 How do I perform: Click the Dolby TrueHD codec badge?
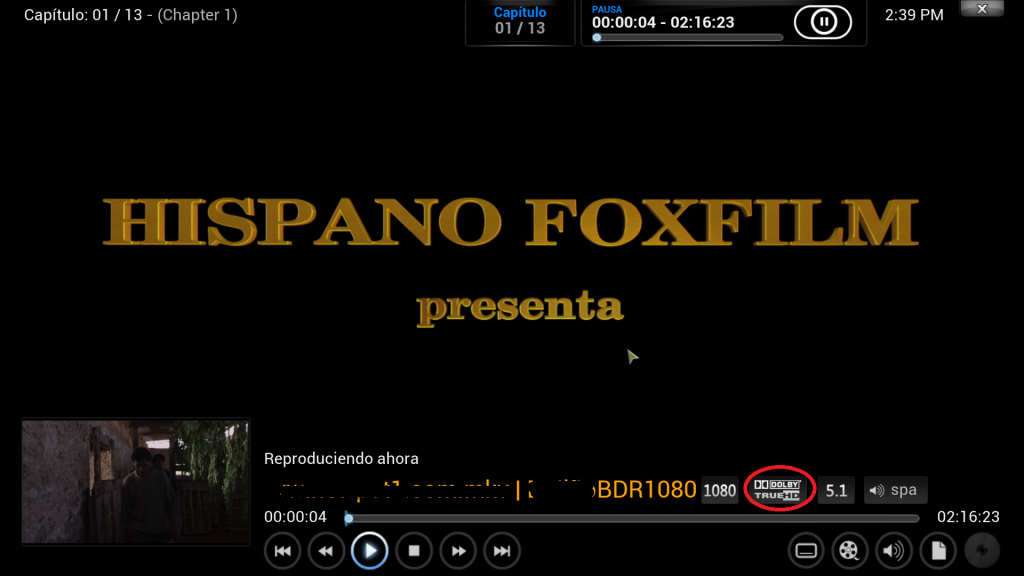pos(778,490)
